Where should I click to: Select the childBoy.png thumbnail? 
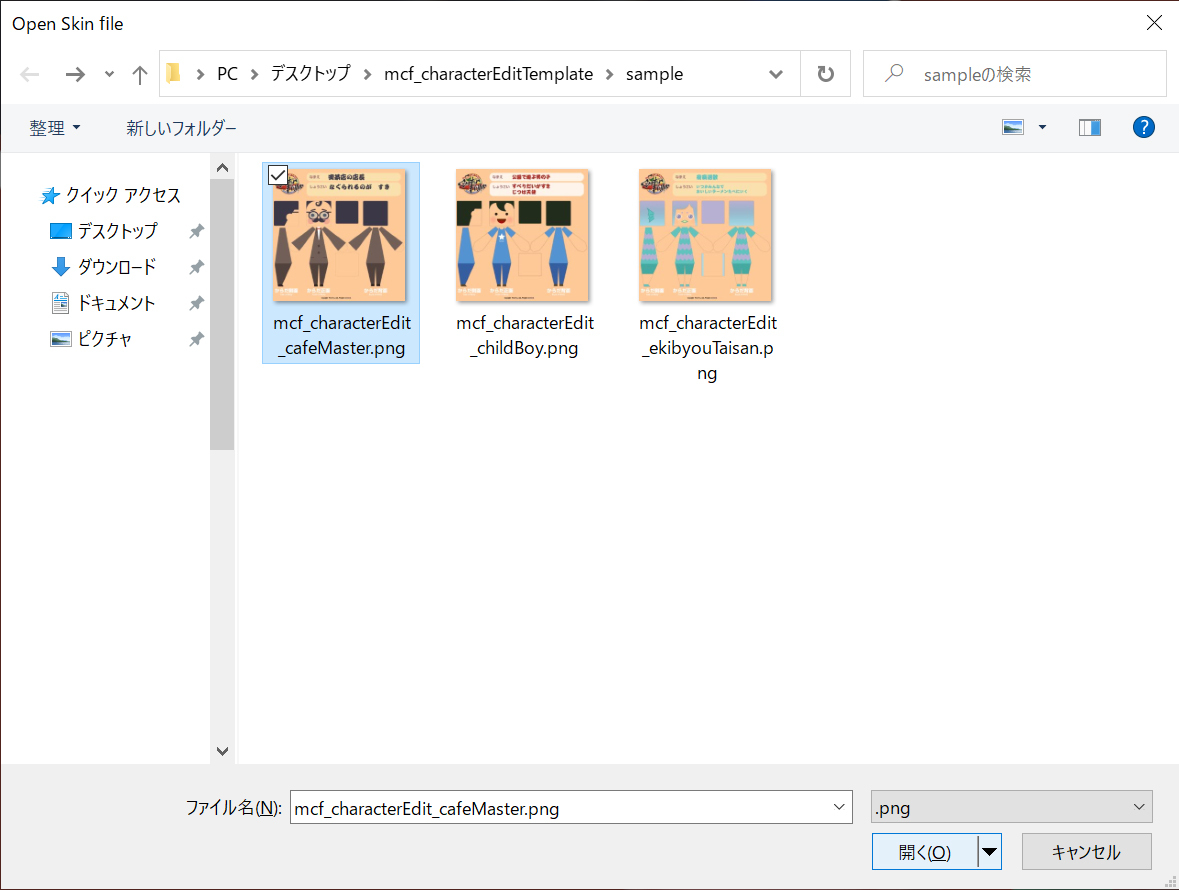tap(523, 235)
